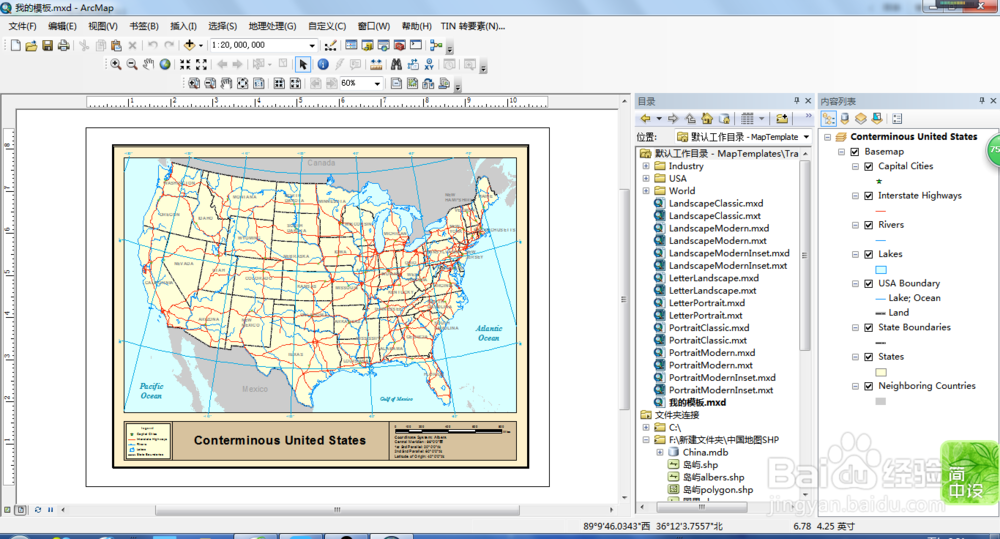
Task: Expand the USA folder in catalog
Action: [646, 179]
